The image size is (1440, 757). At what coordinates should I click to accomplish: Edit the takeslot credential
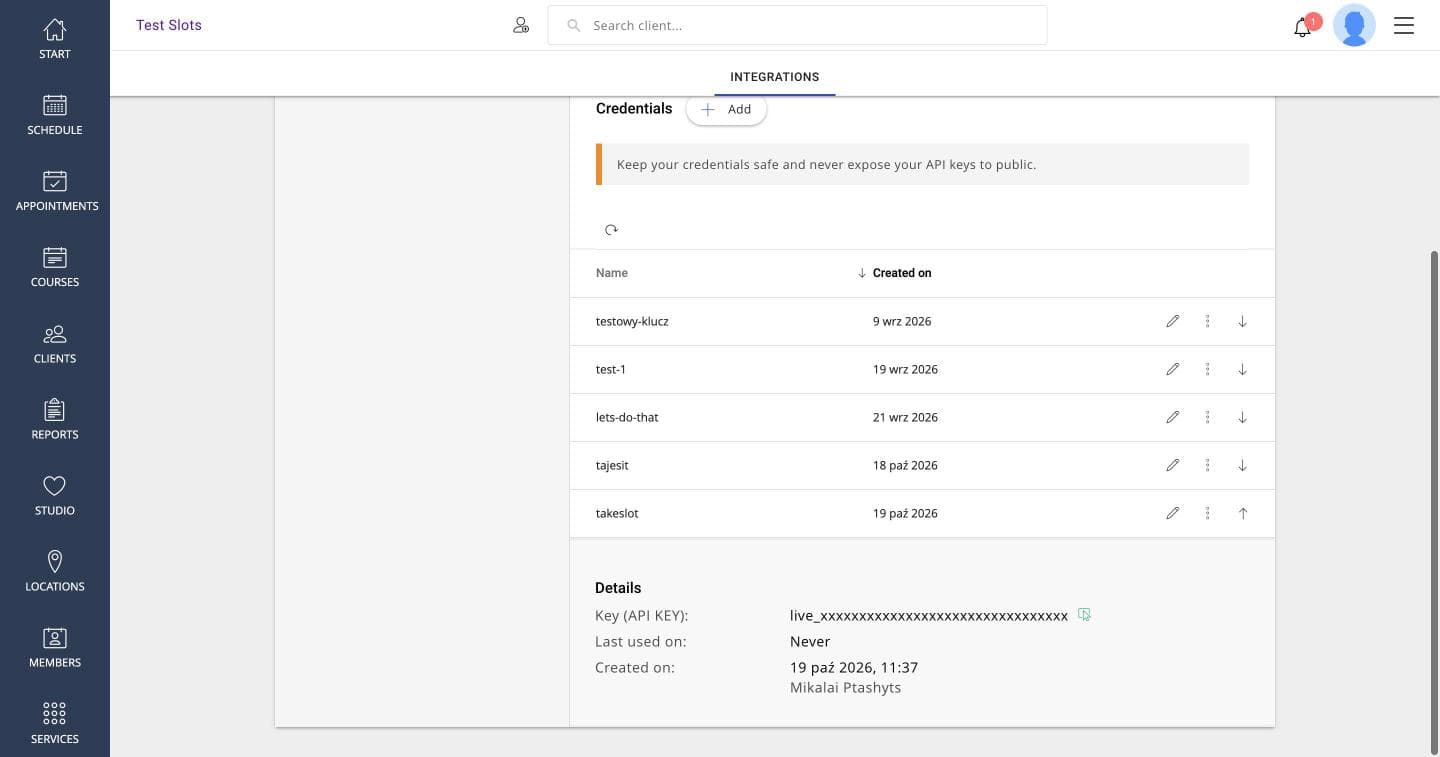[x=1173, y=513]
